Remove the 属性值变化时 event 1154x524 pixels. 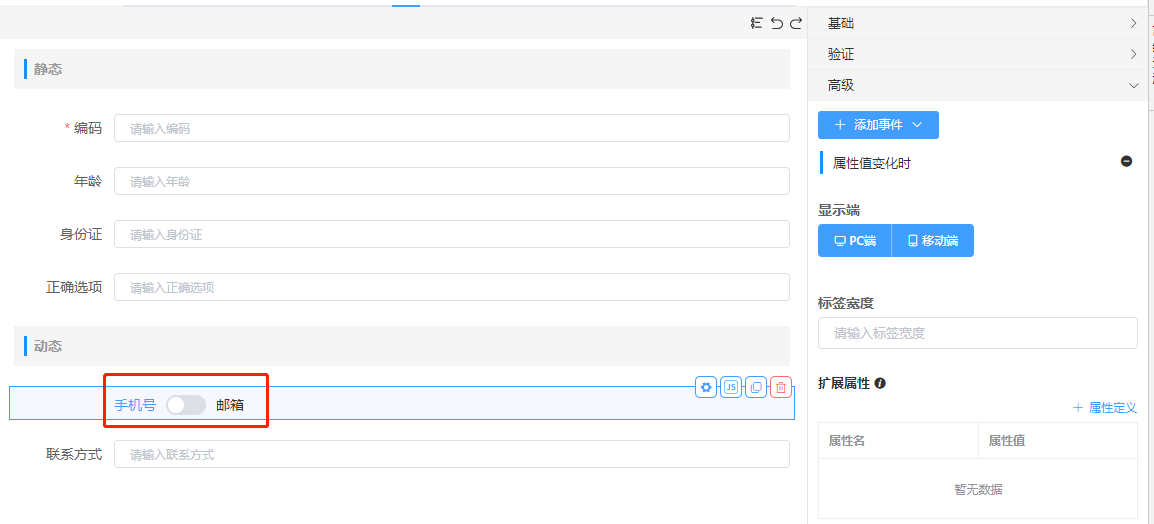click(1126, 161)
